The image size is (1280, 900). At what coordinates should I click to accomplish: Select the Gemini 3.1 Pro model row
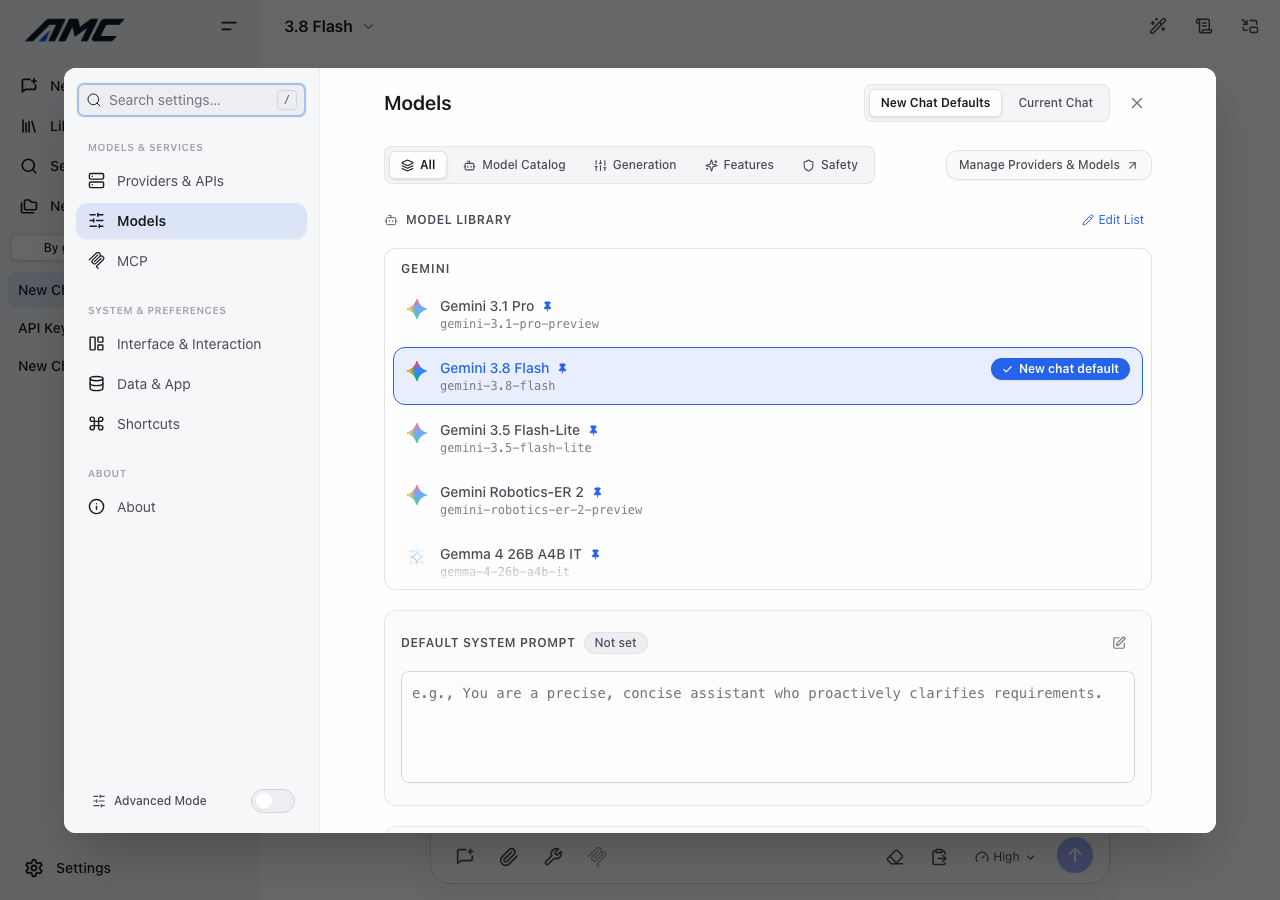point(768,314)
